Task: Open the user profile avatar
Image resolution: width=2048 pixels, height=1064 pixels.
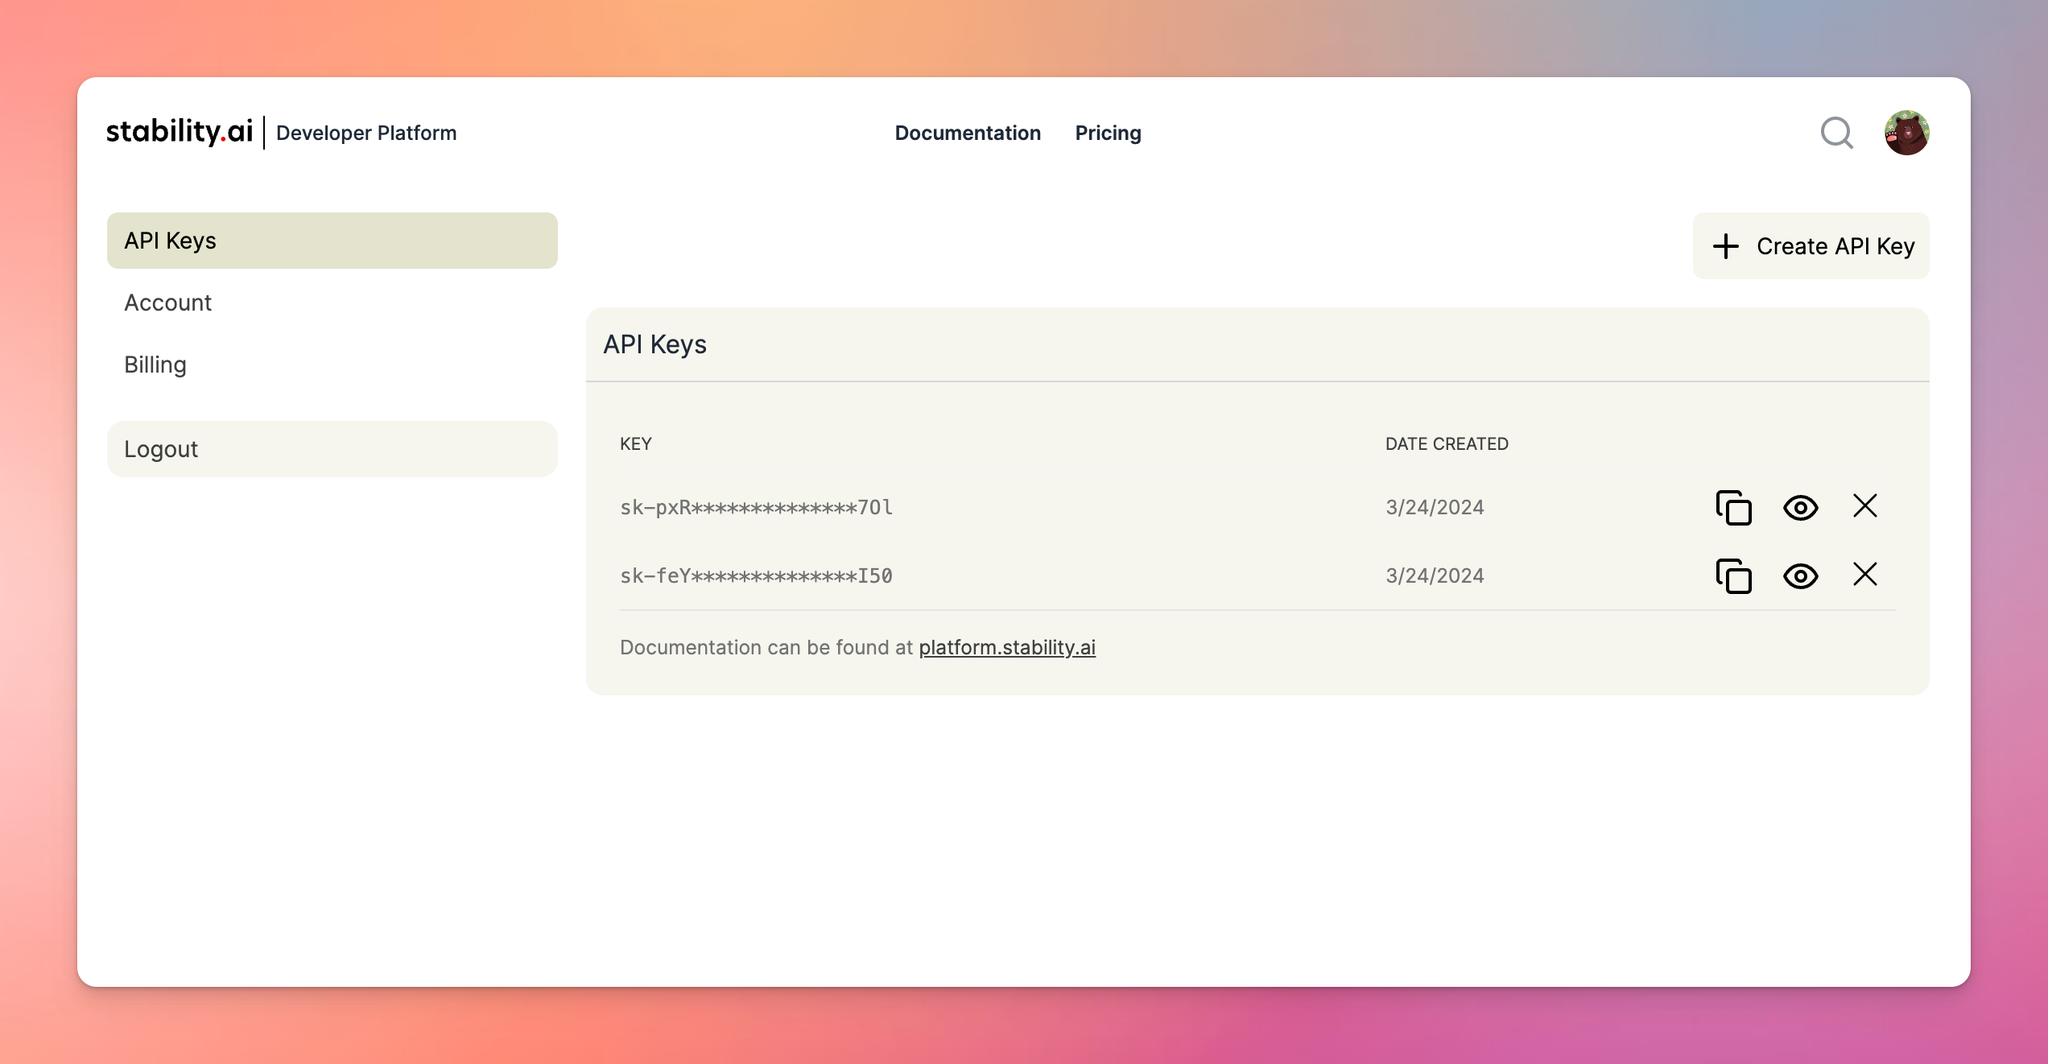Action: click(1907, 133)
